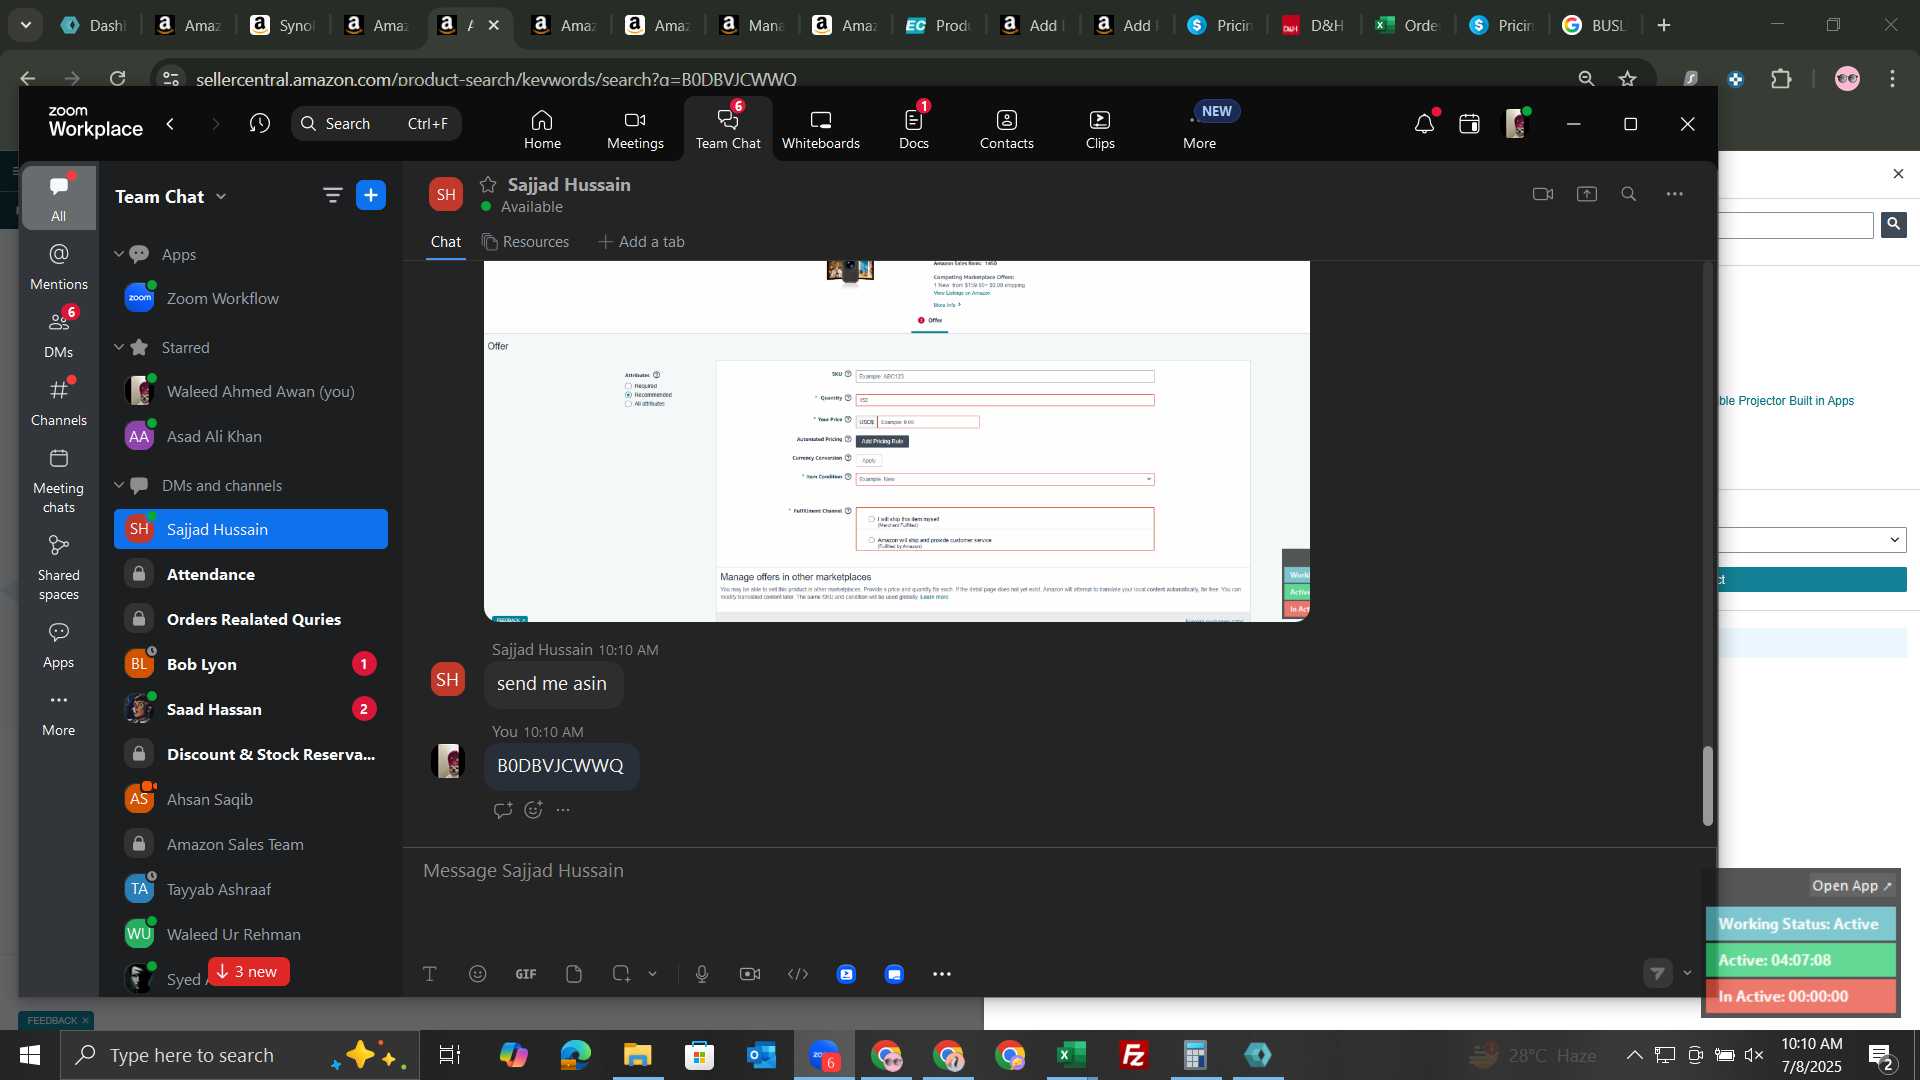
Task: Open the GIF picker
Action: pyautogui.click(x=526, y=974)
